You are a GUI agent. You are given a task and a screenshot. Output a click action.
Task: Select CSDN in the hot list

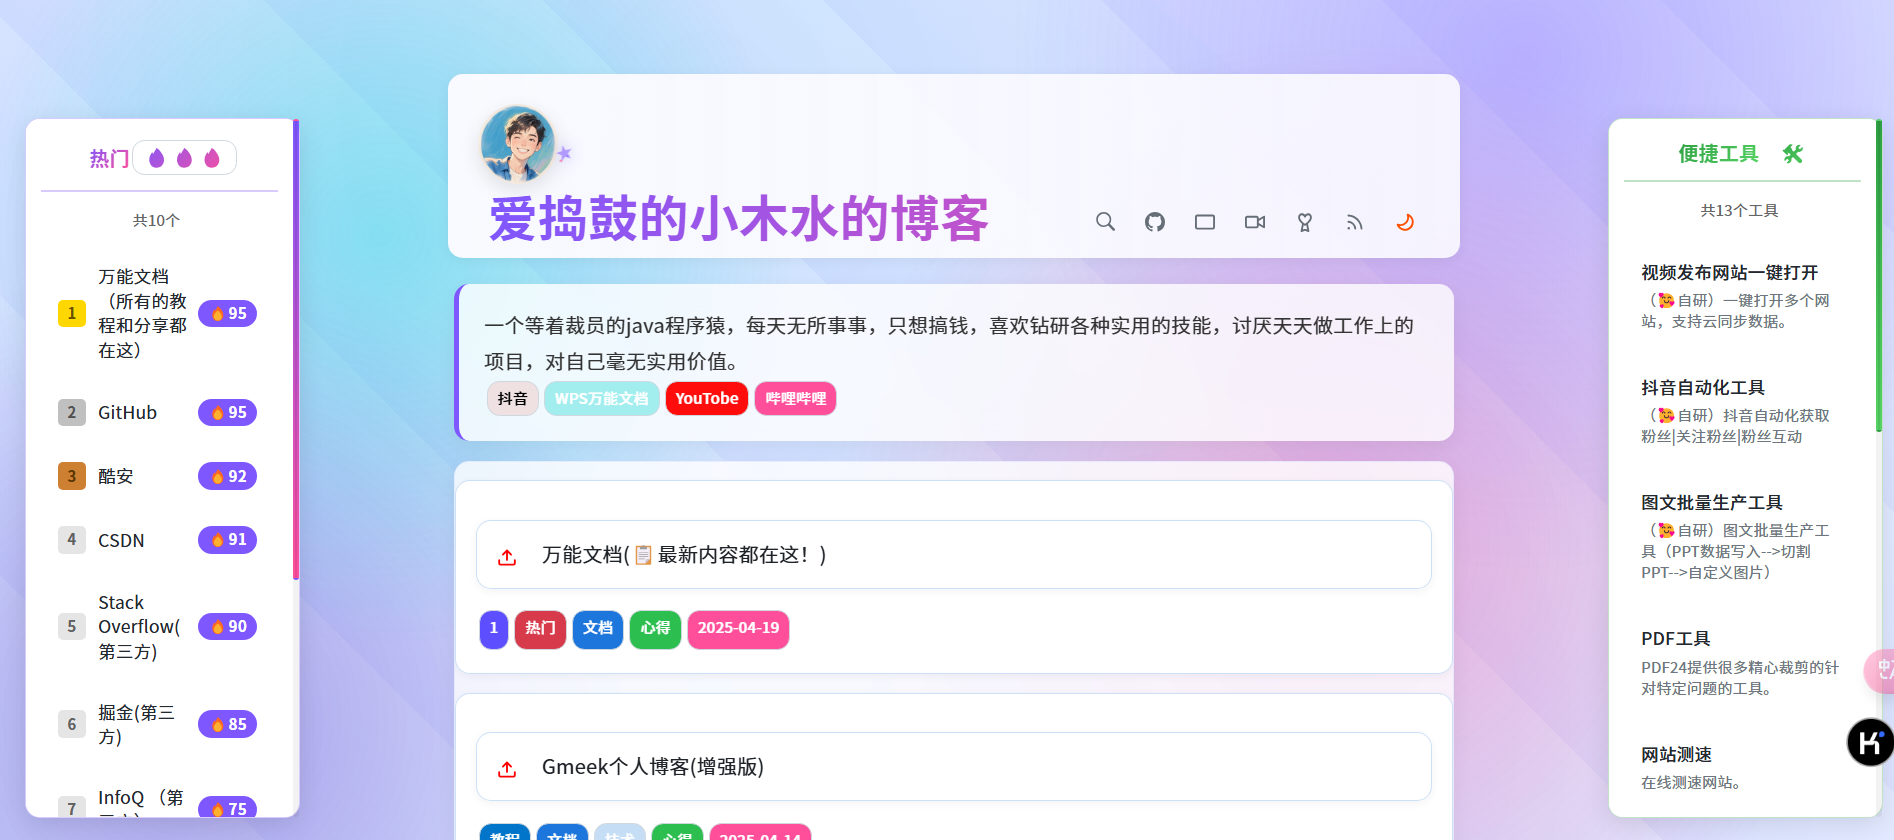(121, 541)
